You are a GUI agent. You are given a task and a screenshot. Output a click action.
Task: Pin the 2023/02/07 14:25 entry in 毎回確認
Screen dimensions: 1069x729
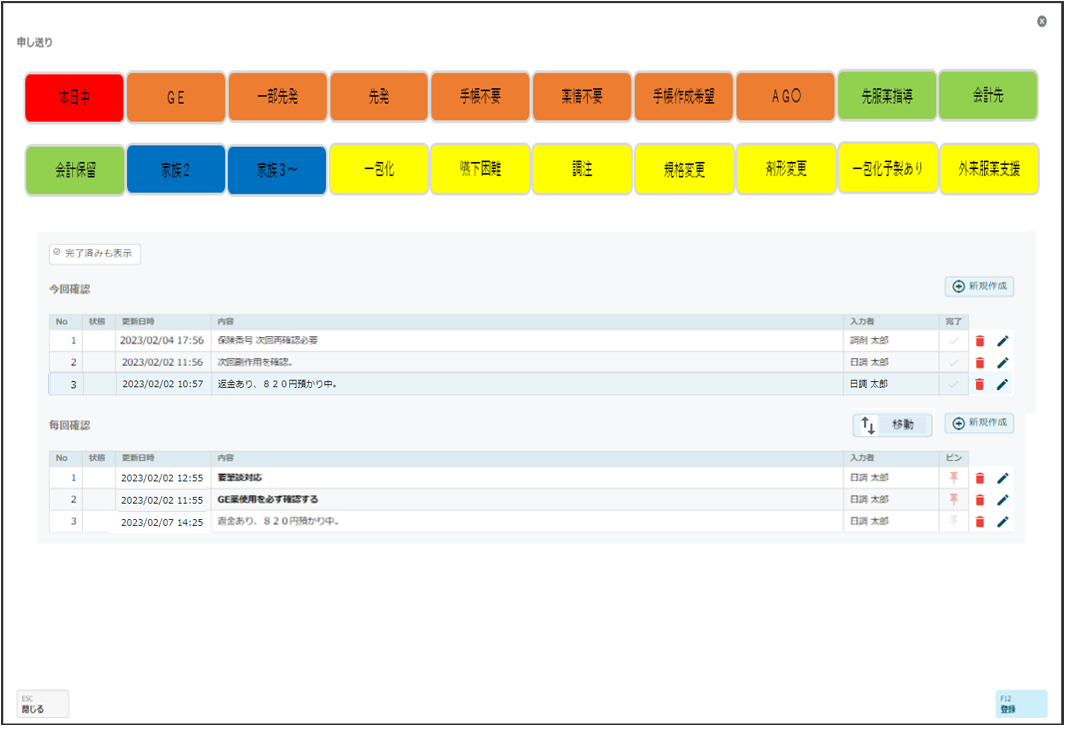pyautogui.click(x=954, y=521)
